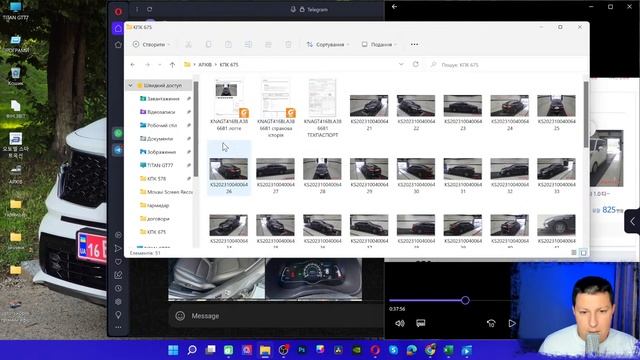Select the ТЕХПАСПОРТ document file
The width and height of the screenshot is (640, 360).
[322, 108]
